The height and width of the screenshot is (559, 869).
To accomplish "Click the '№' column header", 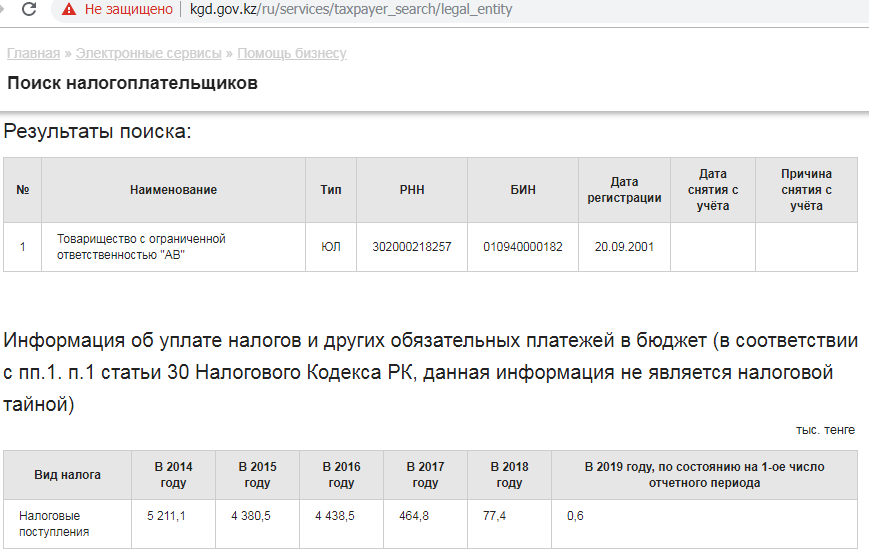I will (x=23, y=190).
